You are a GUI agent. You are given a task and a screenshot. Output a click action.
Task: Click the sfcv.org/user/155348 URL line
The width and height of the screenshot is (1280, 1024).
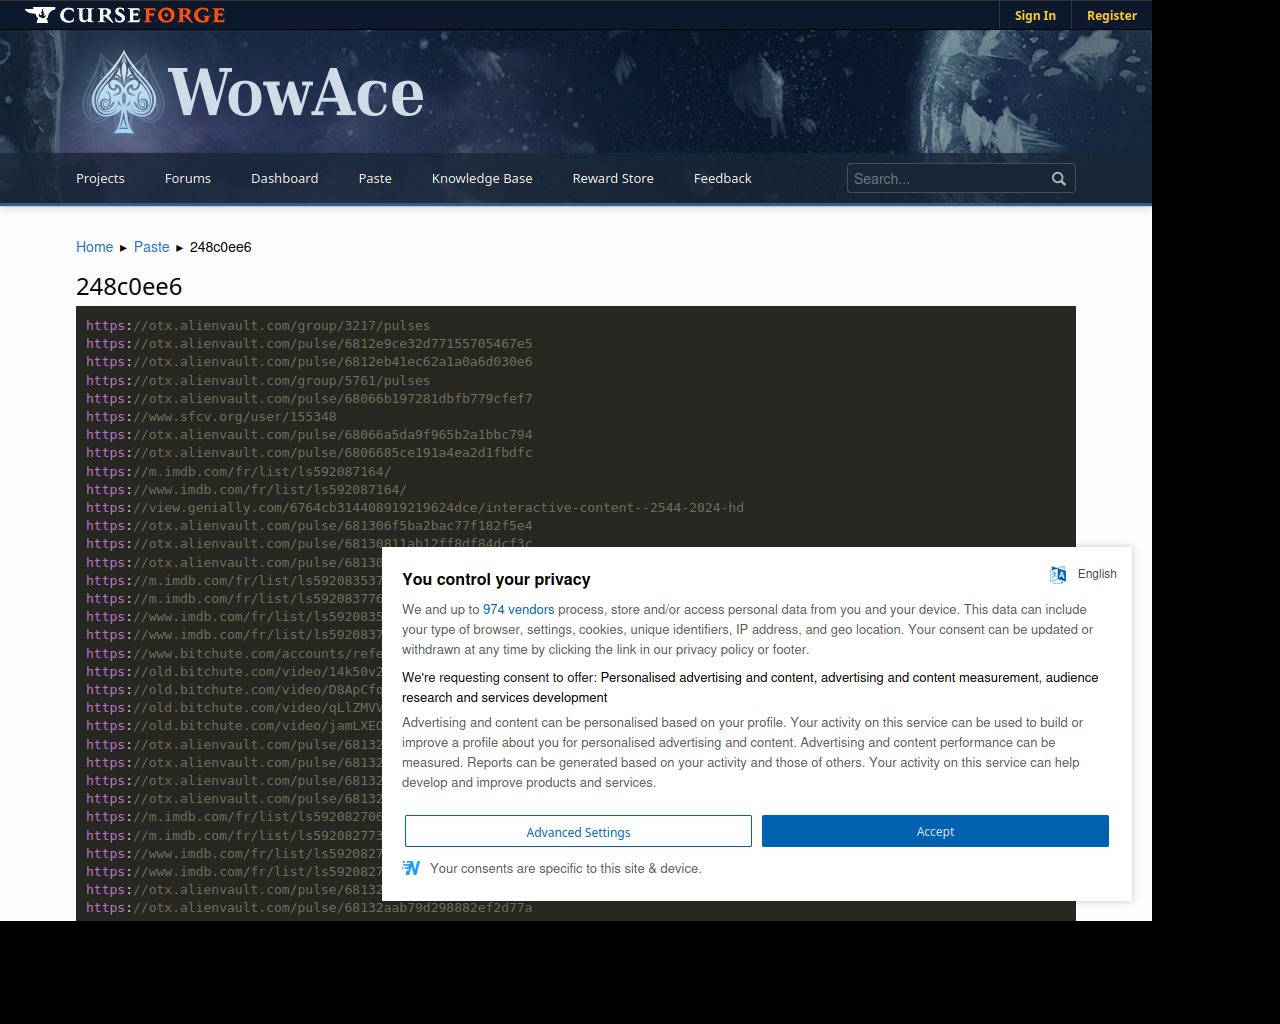(211, 417)
